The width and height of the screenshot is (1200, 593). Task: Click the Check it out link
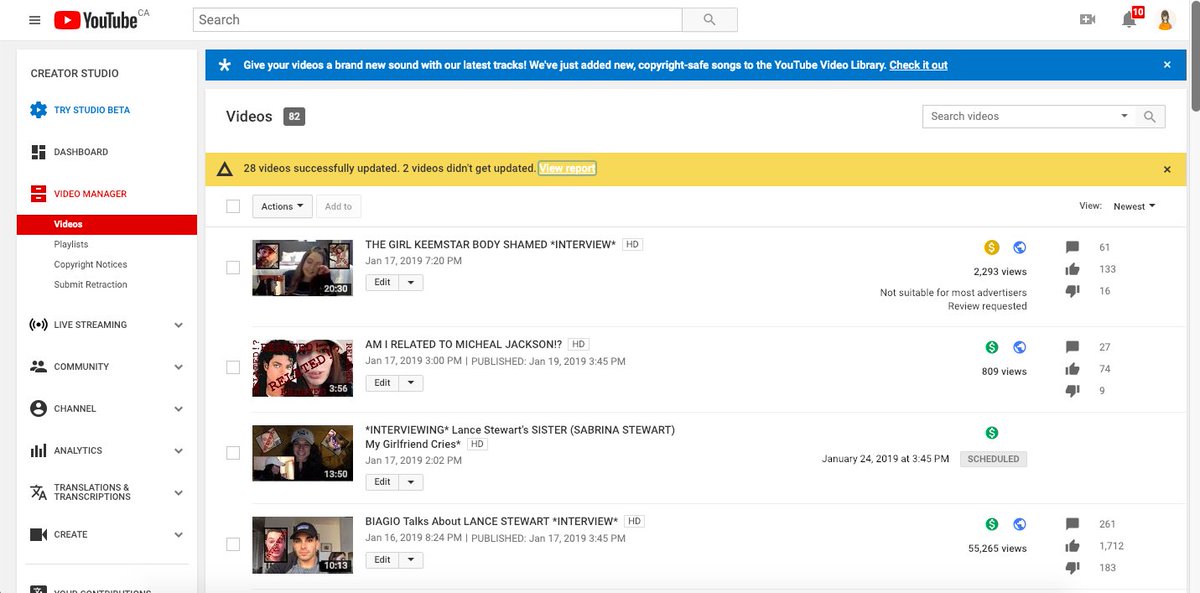(918, 65)
